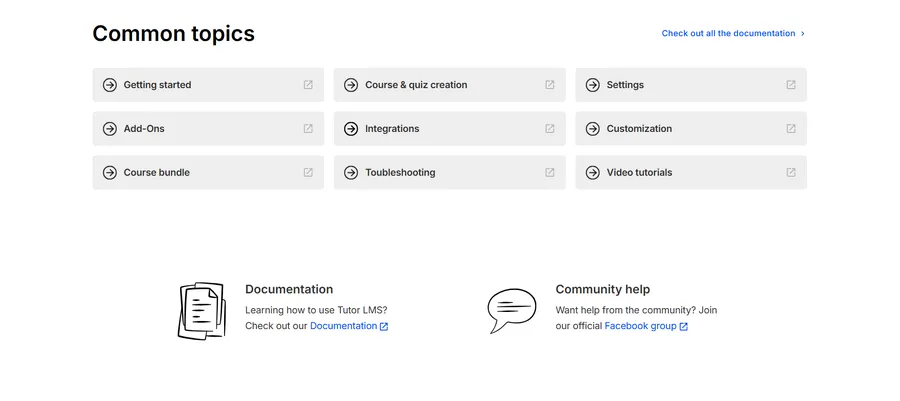Open the Toubleshooting topic
Image resolution: width=900 pixels, height=401 pixels.
click(x=449, y=172)
